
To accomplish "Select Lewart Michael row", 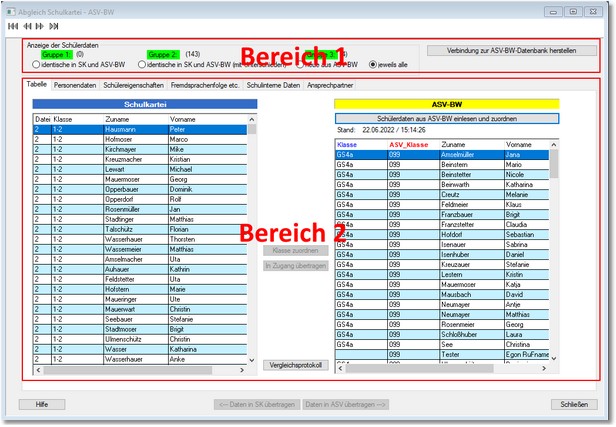I will click(140, 170).
